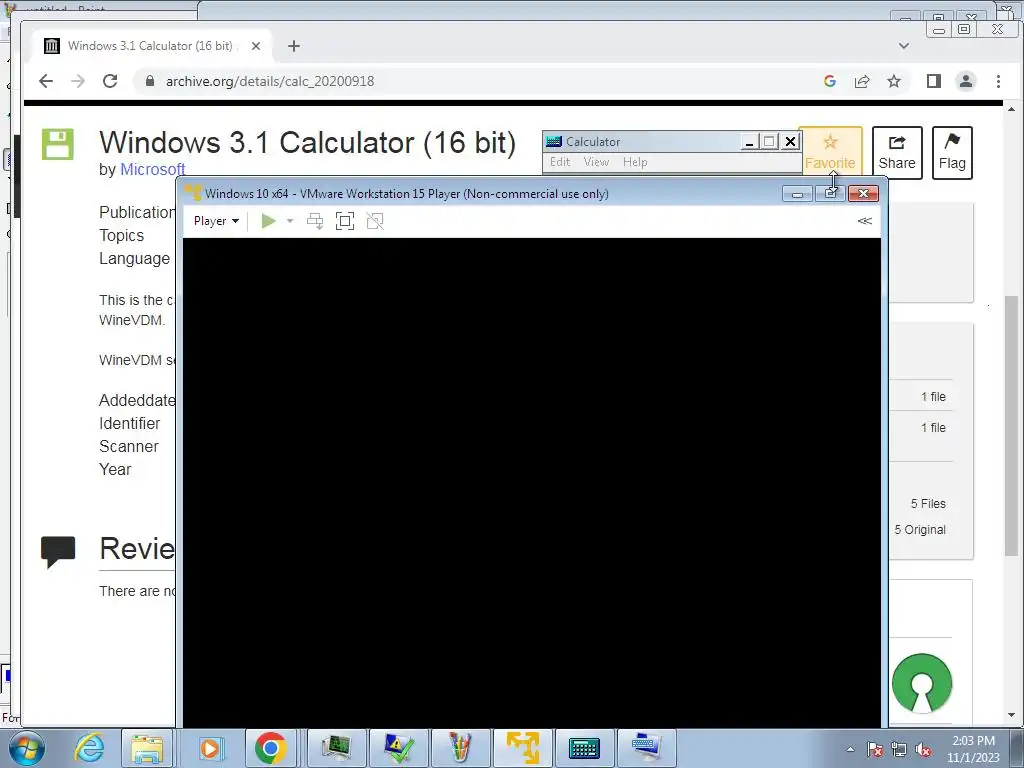Bookmark this page with the star icon
The image size is (1024, 768).
[x=894, y=81]
